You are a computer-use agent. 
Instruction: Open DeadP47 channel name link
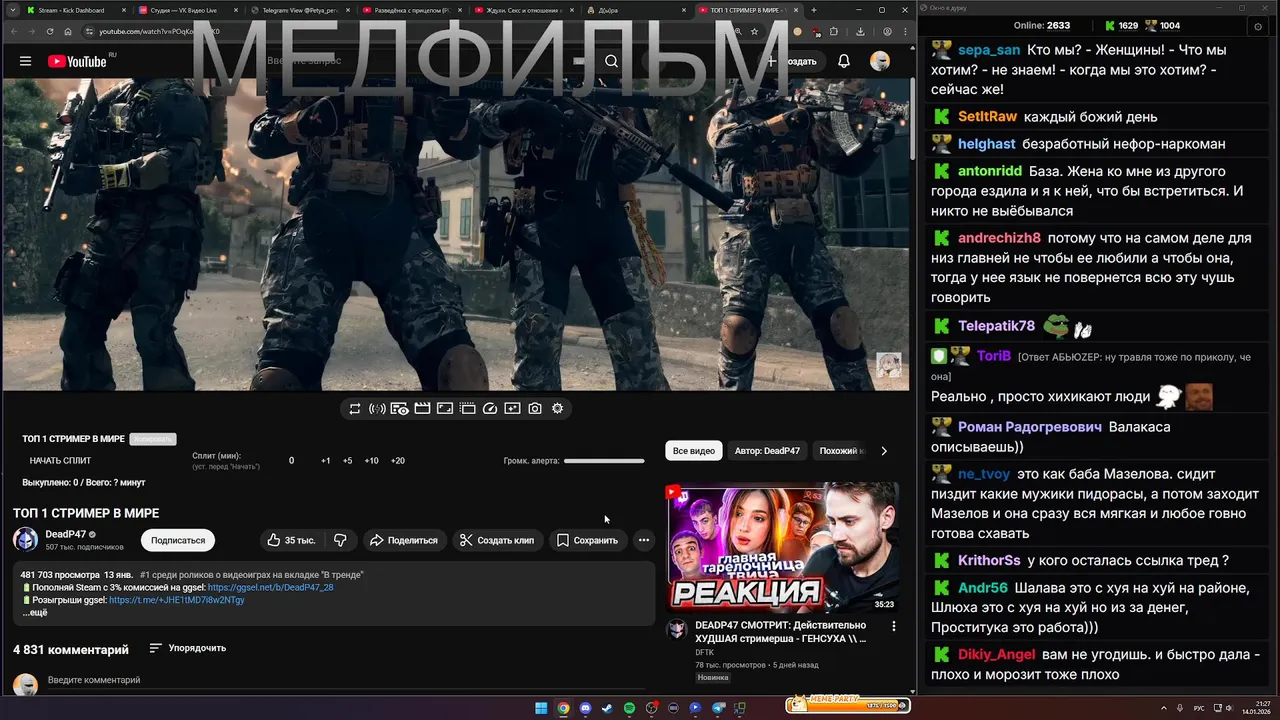point(65,534)
